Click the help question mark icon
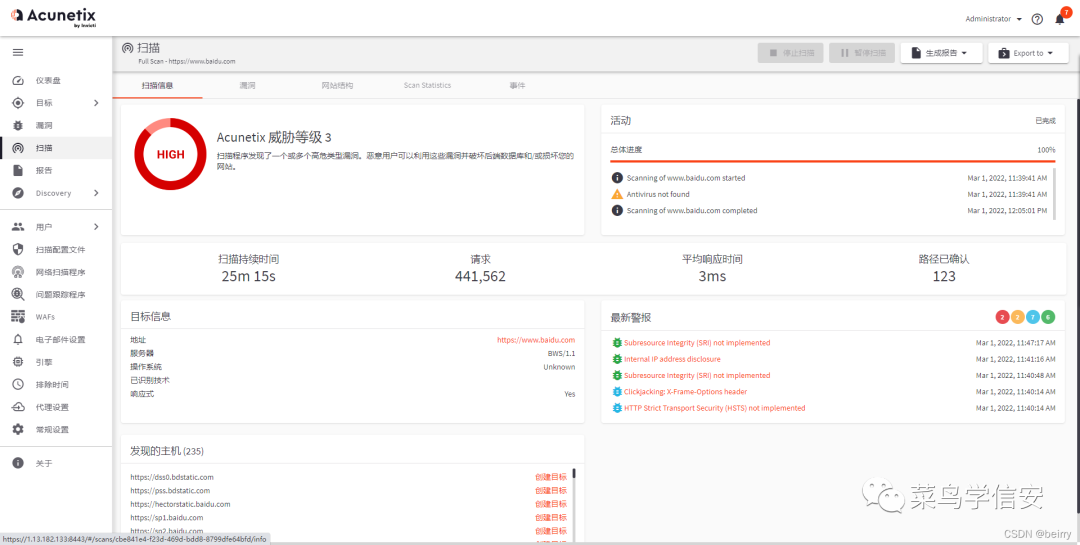Image resolution: width=1080 pixels, height=545 pixels. pos(1037,19)
